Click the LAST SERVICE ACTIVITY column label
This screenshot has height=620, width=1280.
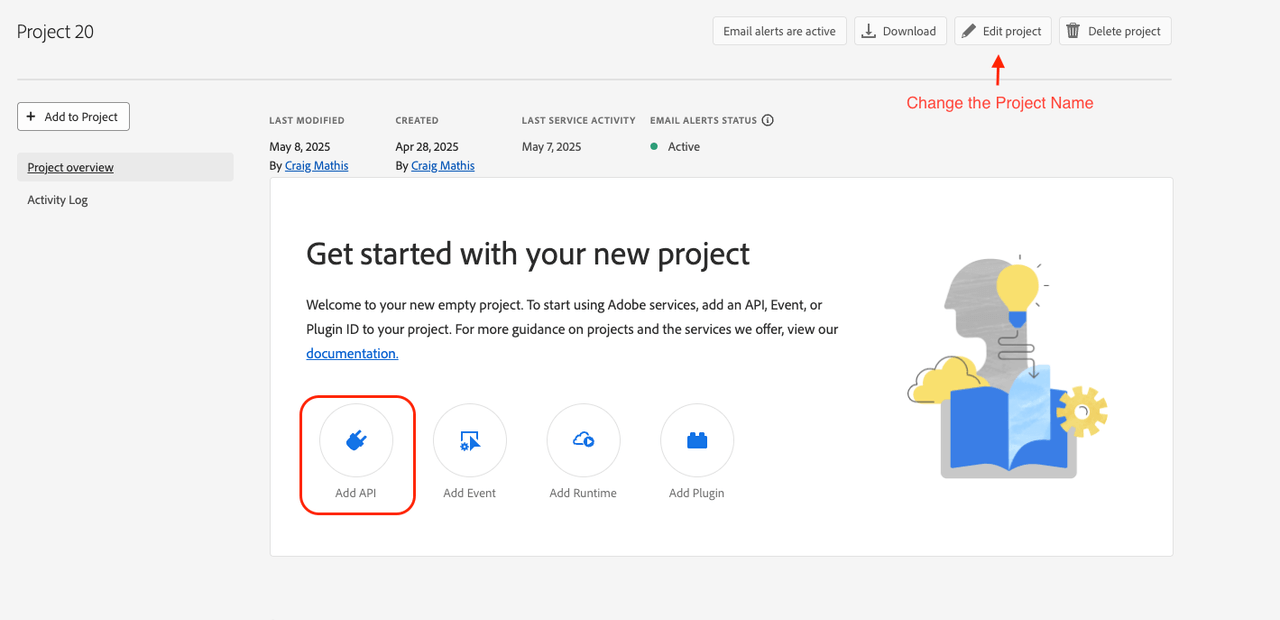coord(579,120)
